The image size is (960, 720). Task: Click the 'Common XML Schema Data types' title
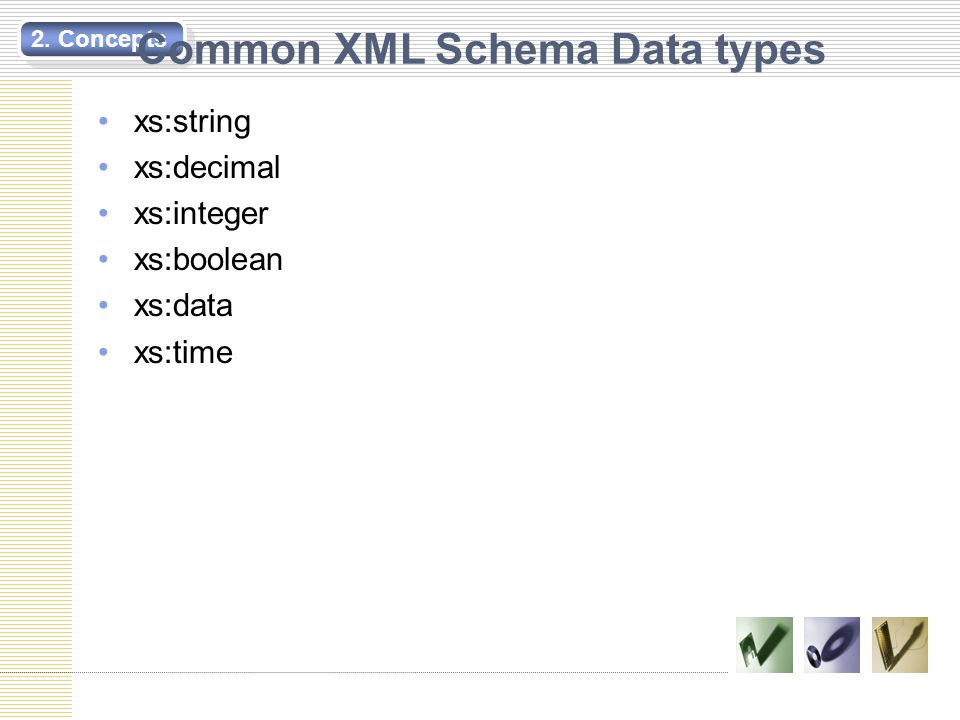tap(481, 50)
